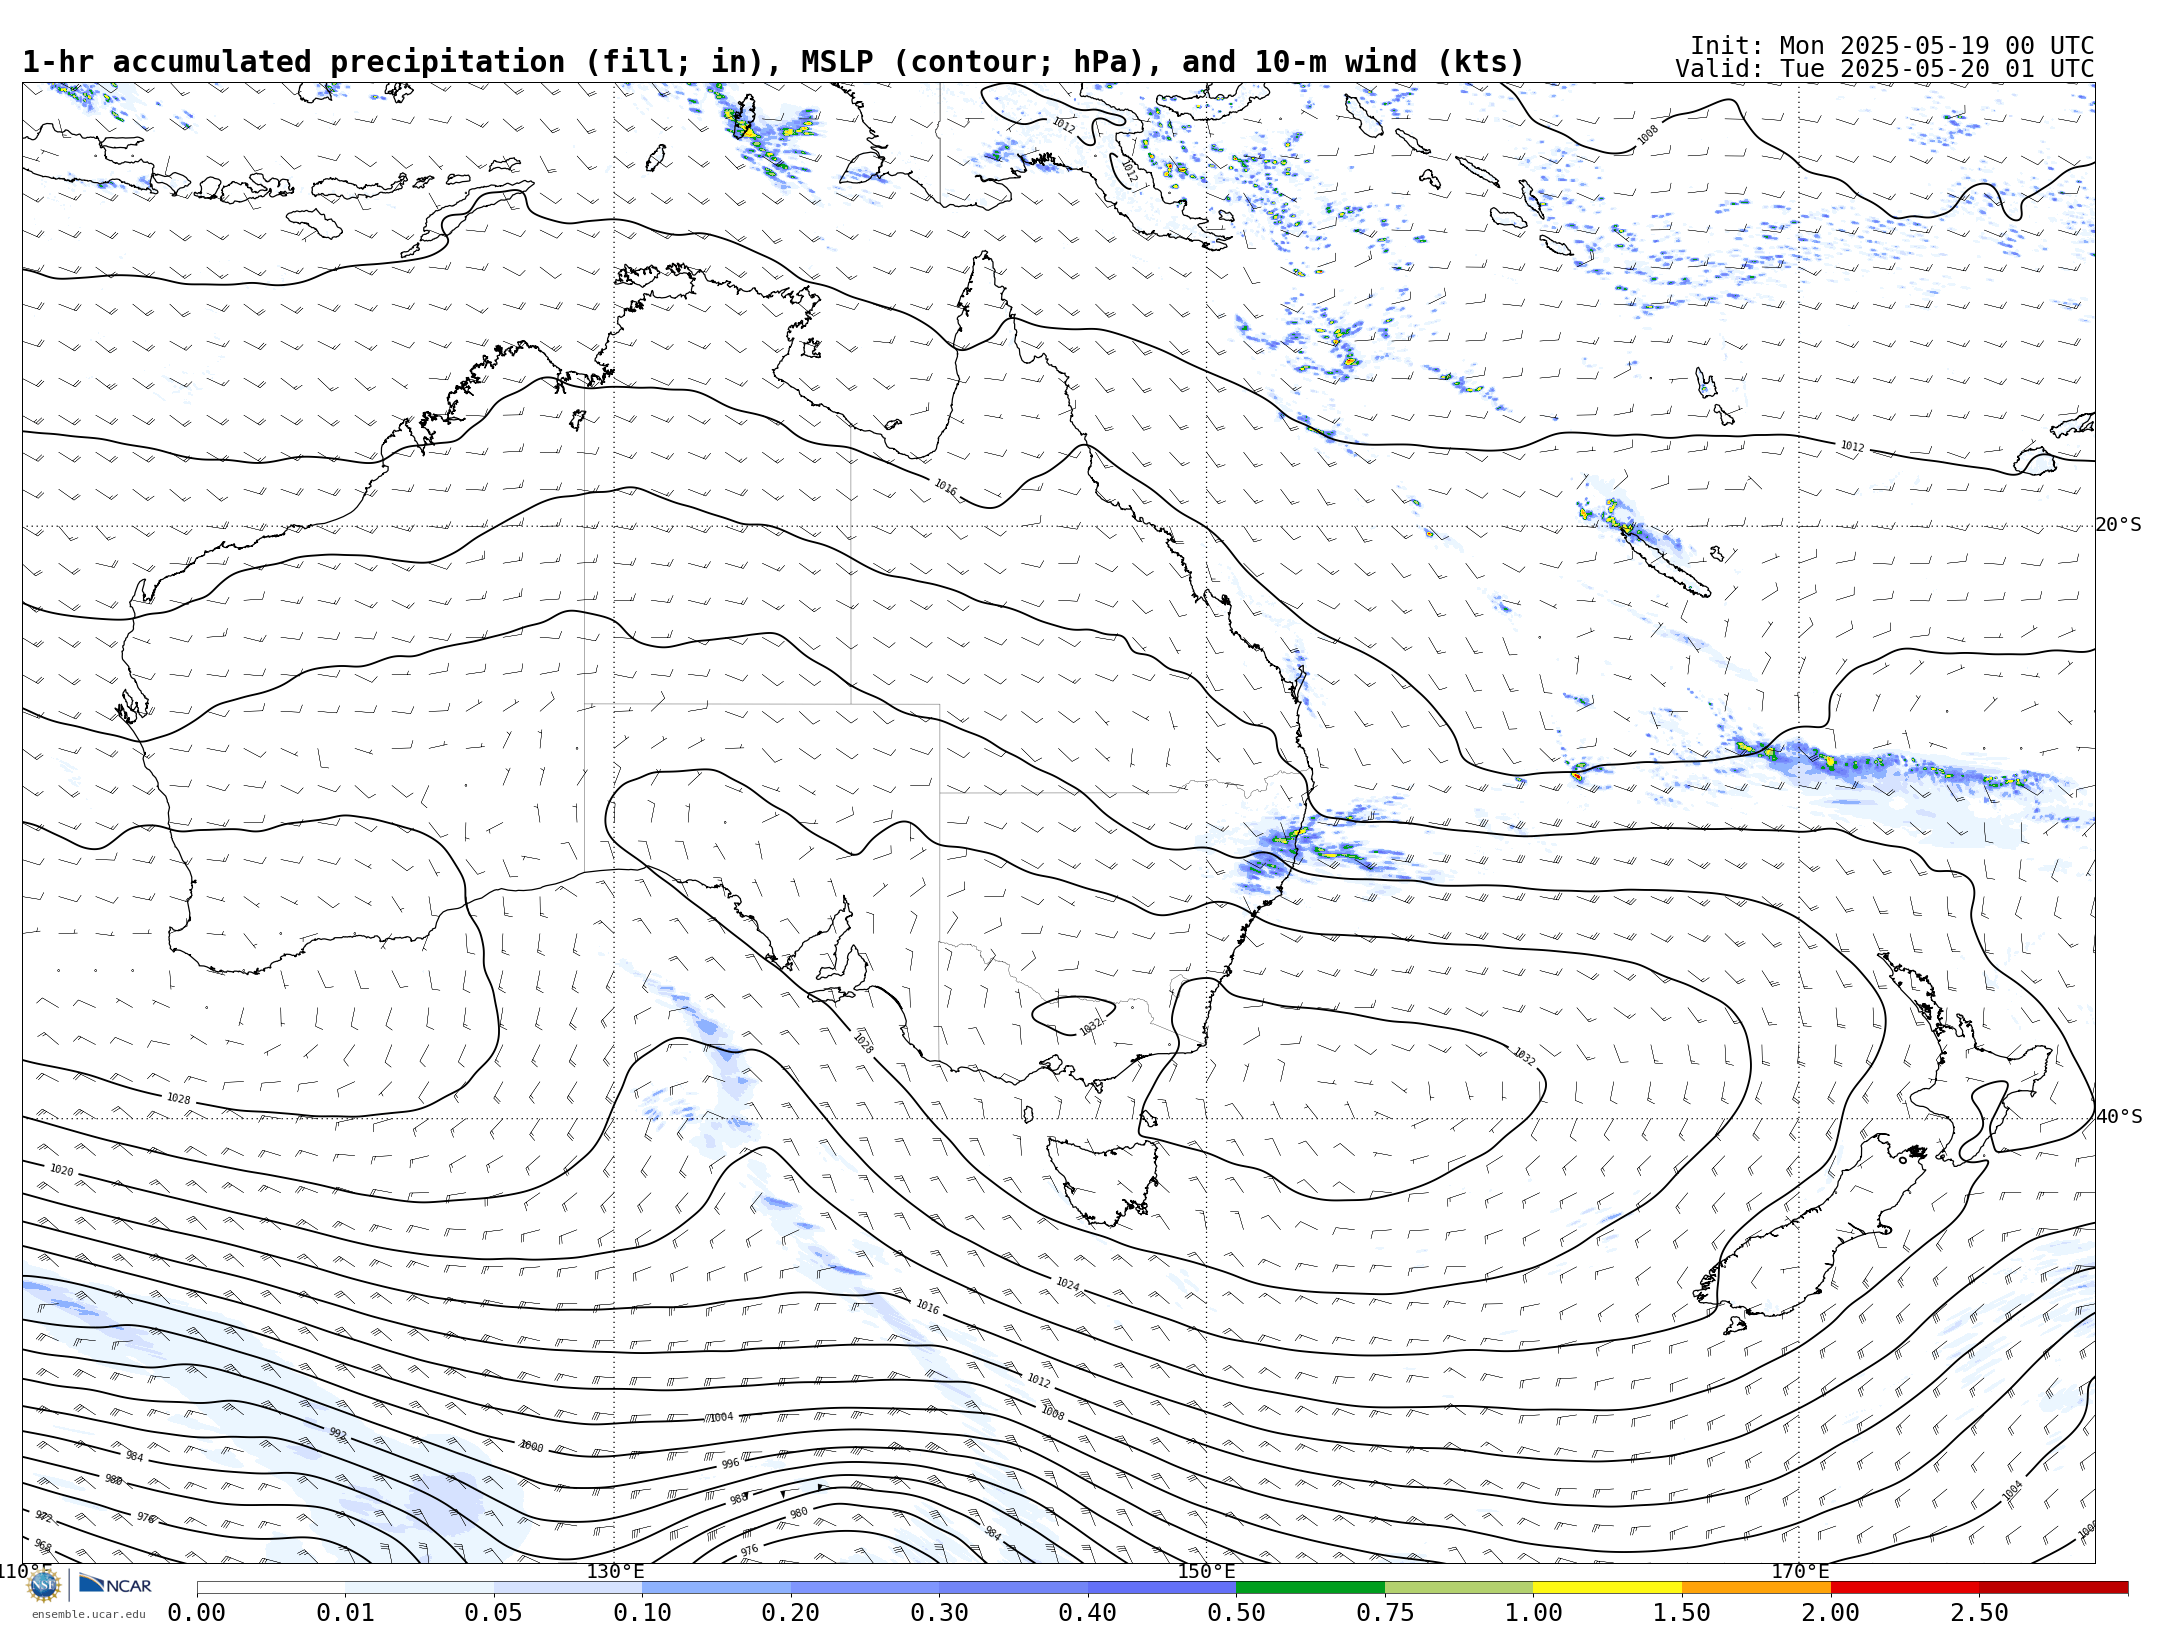Pick the 0.01–0.05 pale blue colorbar segment

click(419, 1588)
